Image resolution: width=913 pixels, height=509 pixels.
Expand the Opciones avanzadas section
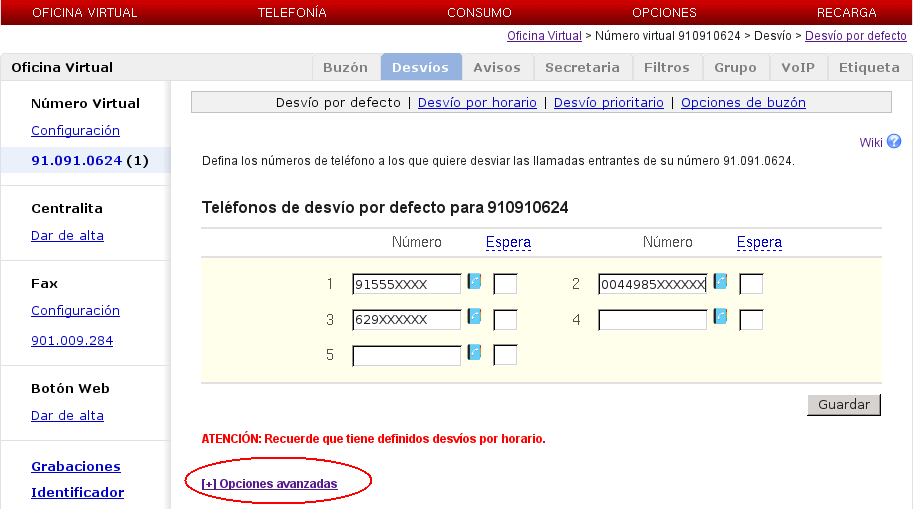(269, 484)
